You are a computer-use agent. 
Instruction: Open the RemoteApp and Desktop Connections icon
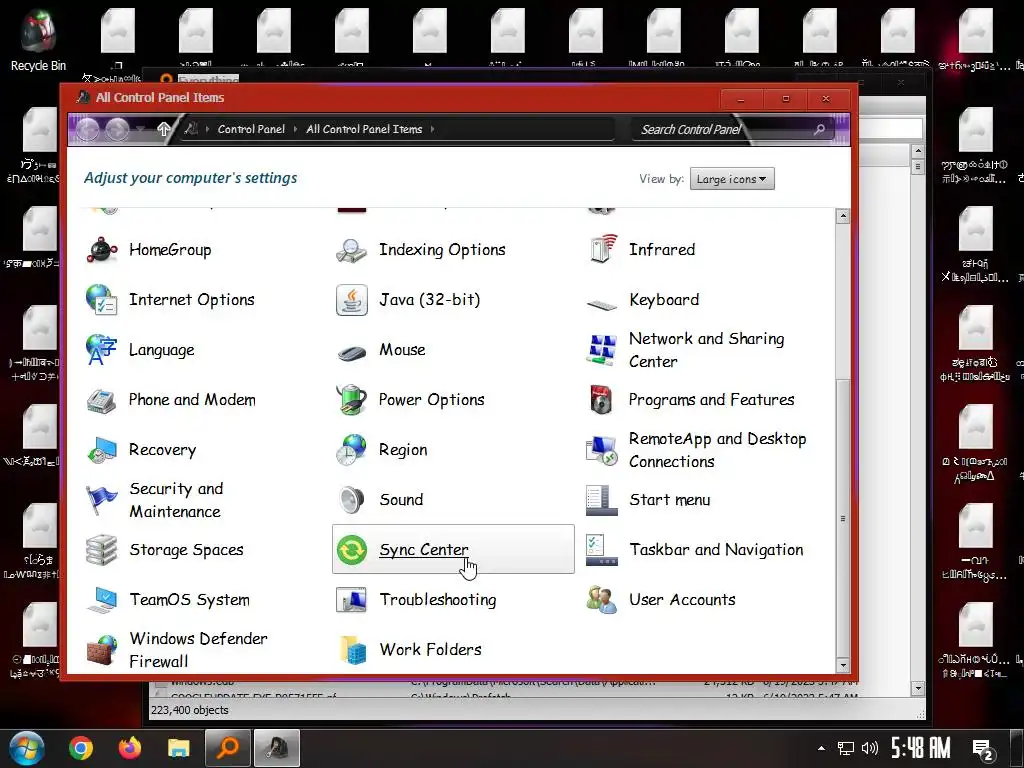[602, 450]
